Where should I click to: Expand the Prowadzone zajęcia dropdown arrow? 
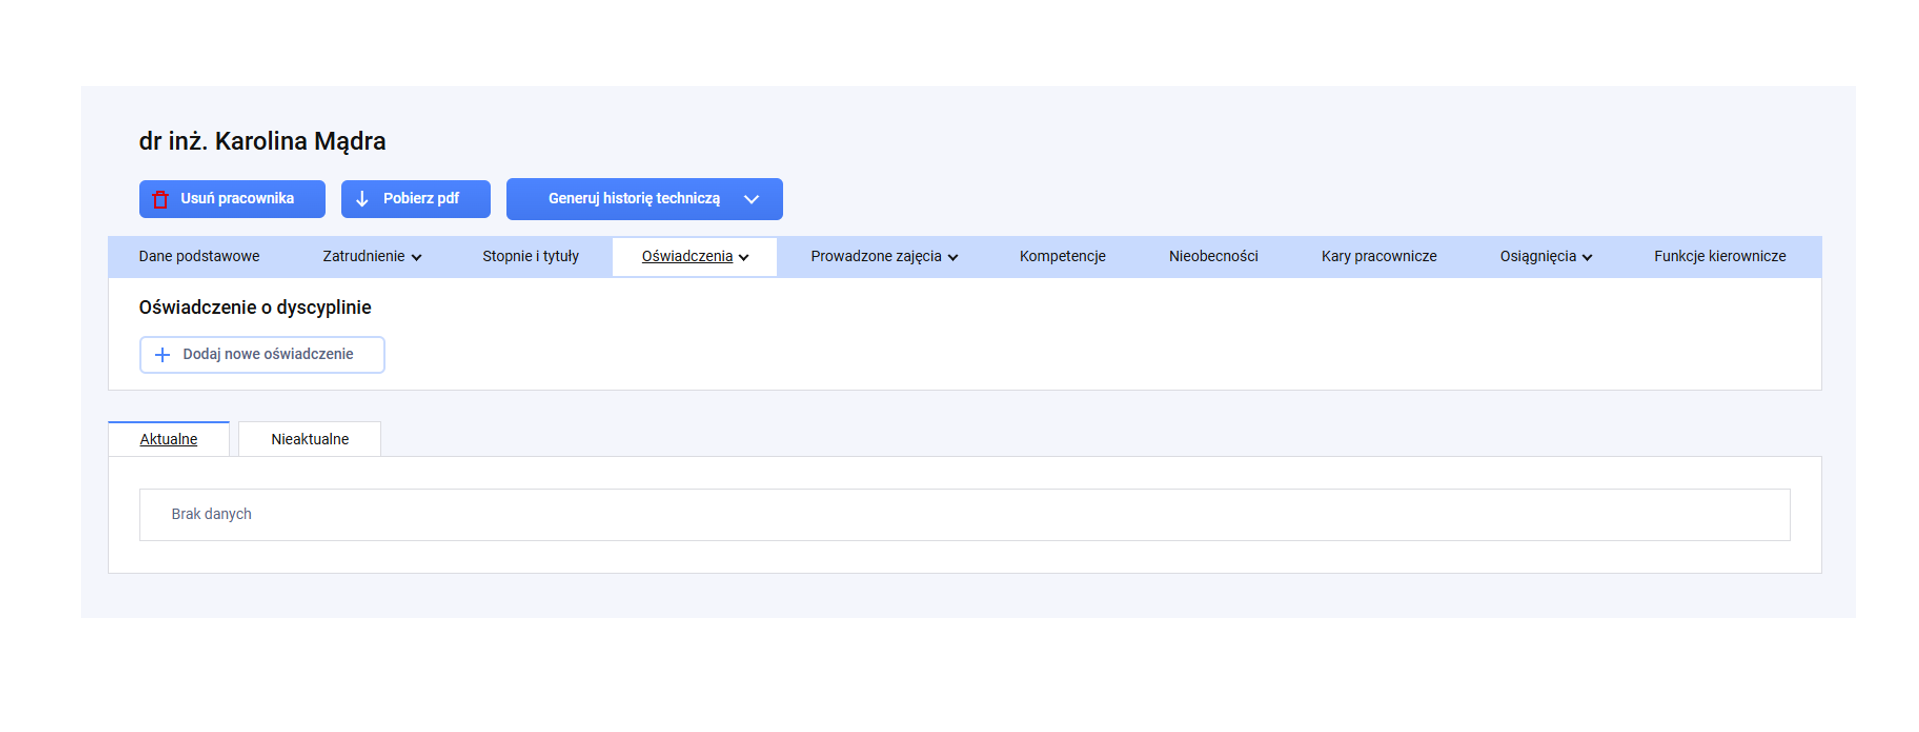(953, 257)
